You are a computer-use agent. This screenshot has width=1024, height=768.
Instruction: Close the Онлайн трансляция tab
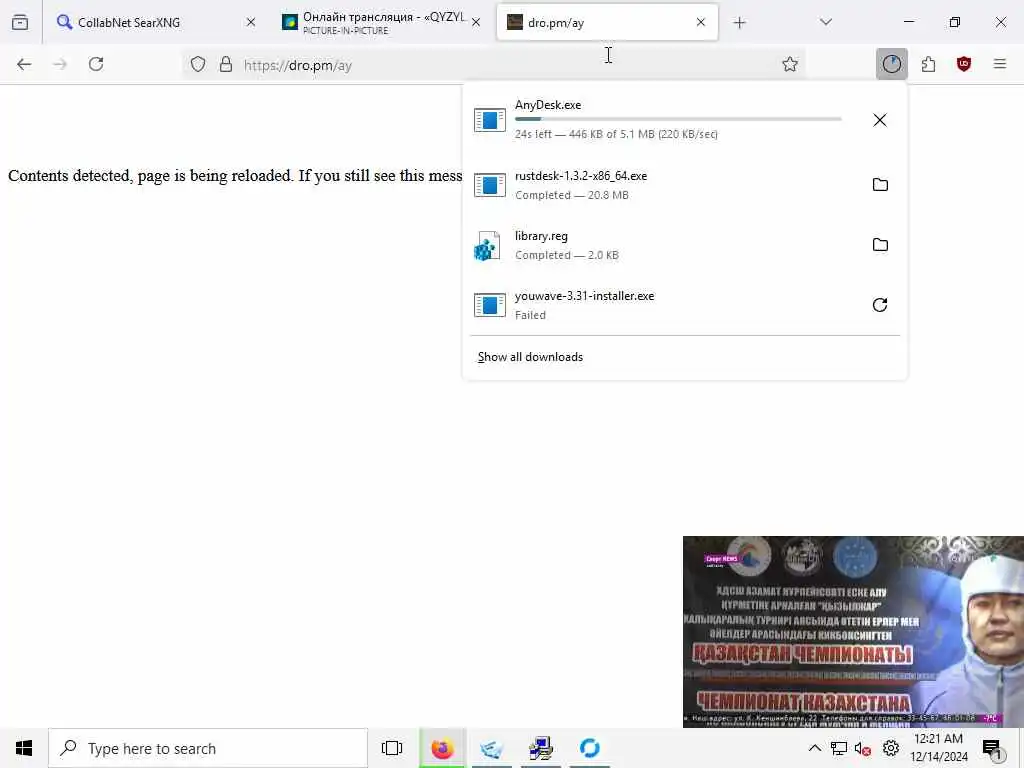pyautogui.click(x=476, y=23)
